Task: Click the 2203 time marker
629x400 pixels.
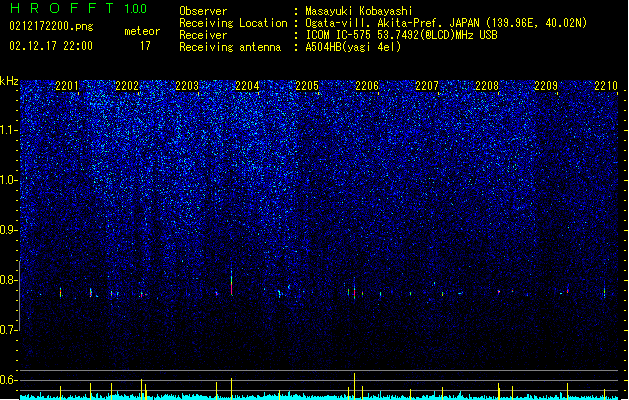Action: click(187, 86)
